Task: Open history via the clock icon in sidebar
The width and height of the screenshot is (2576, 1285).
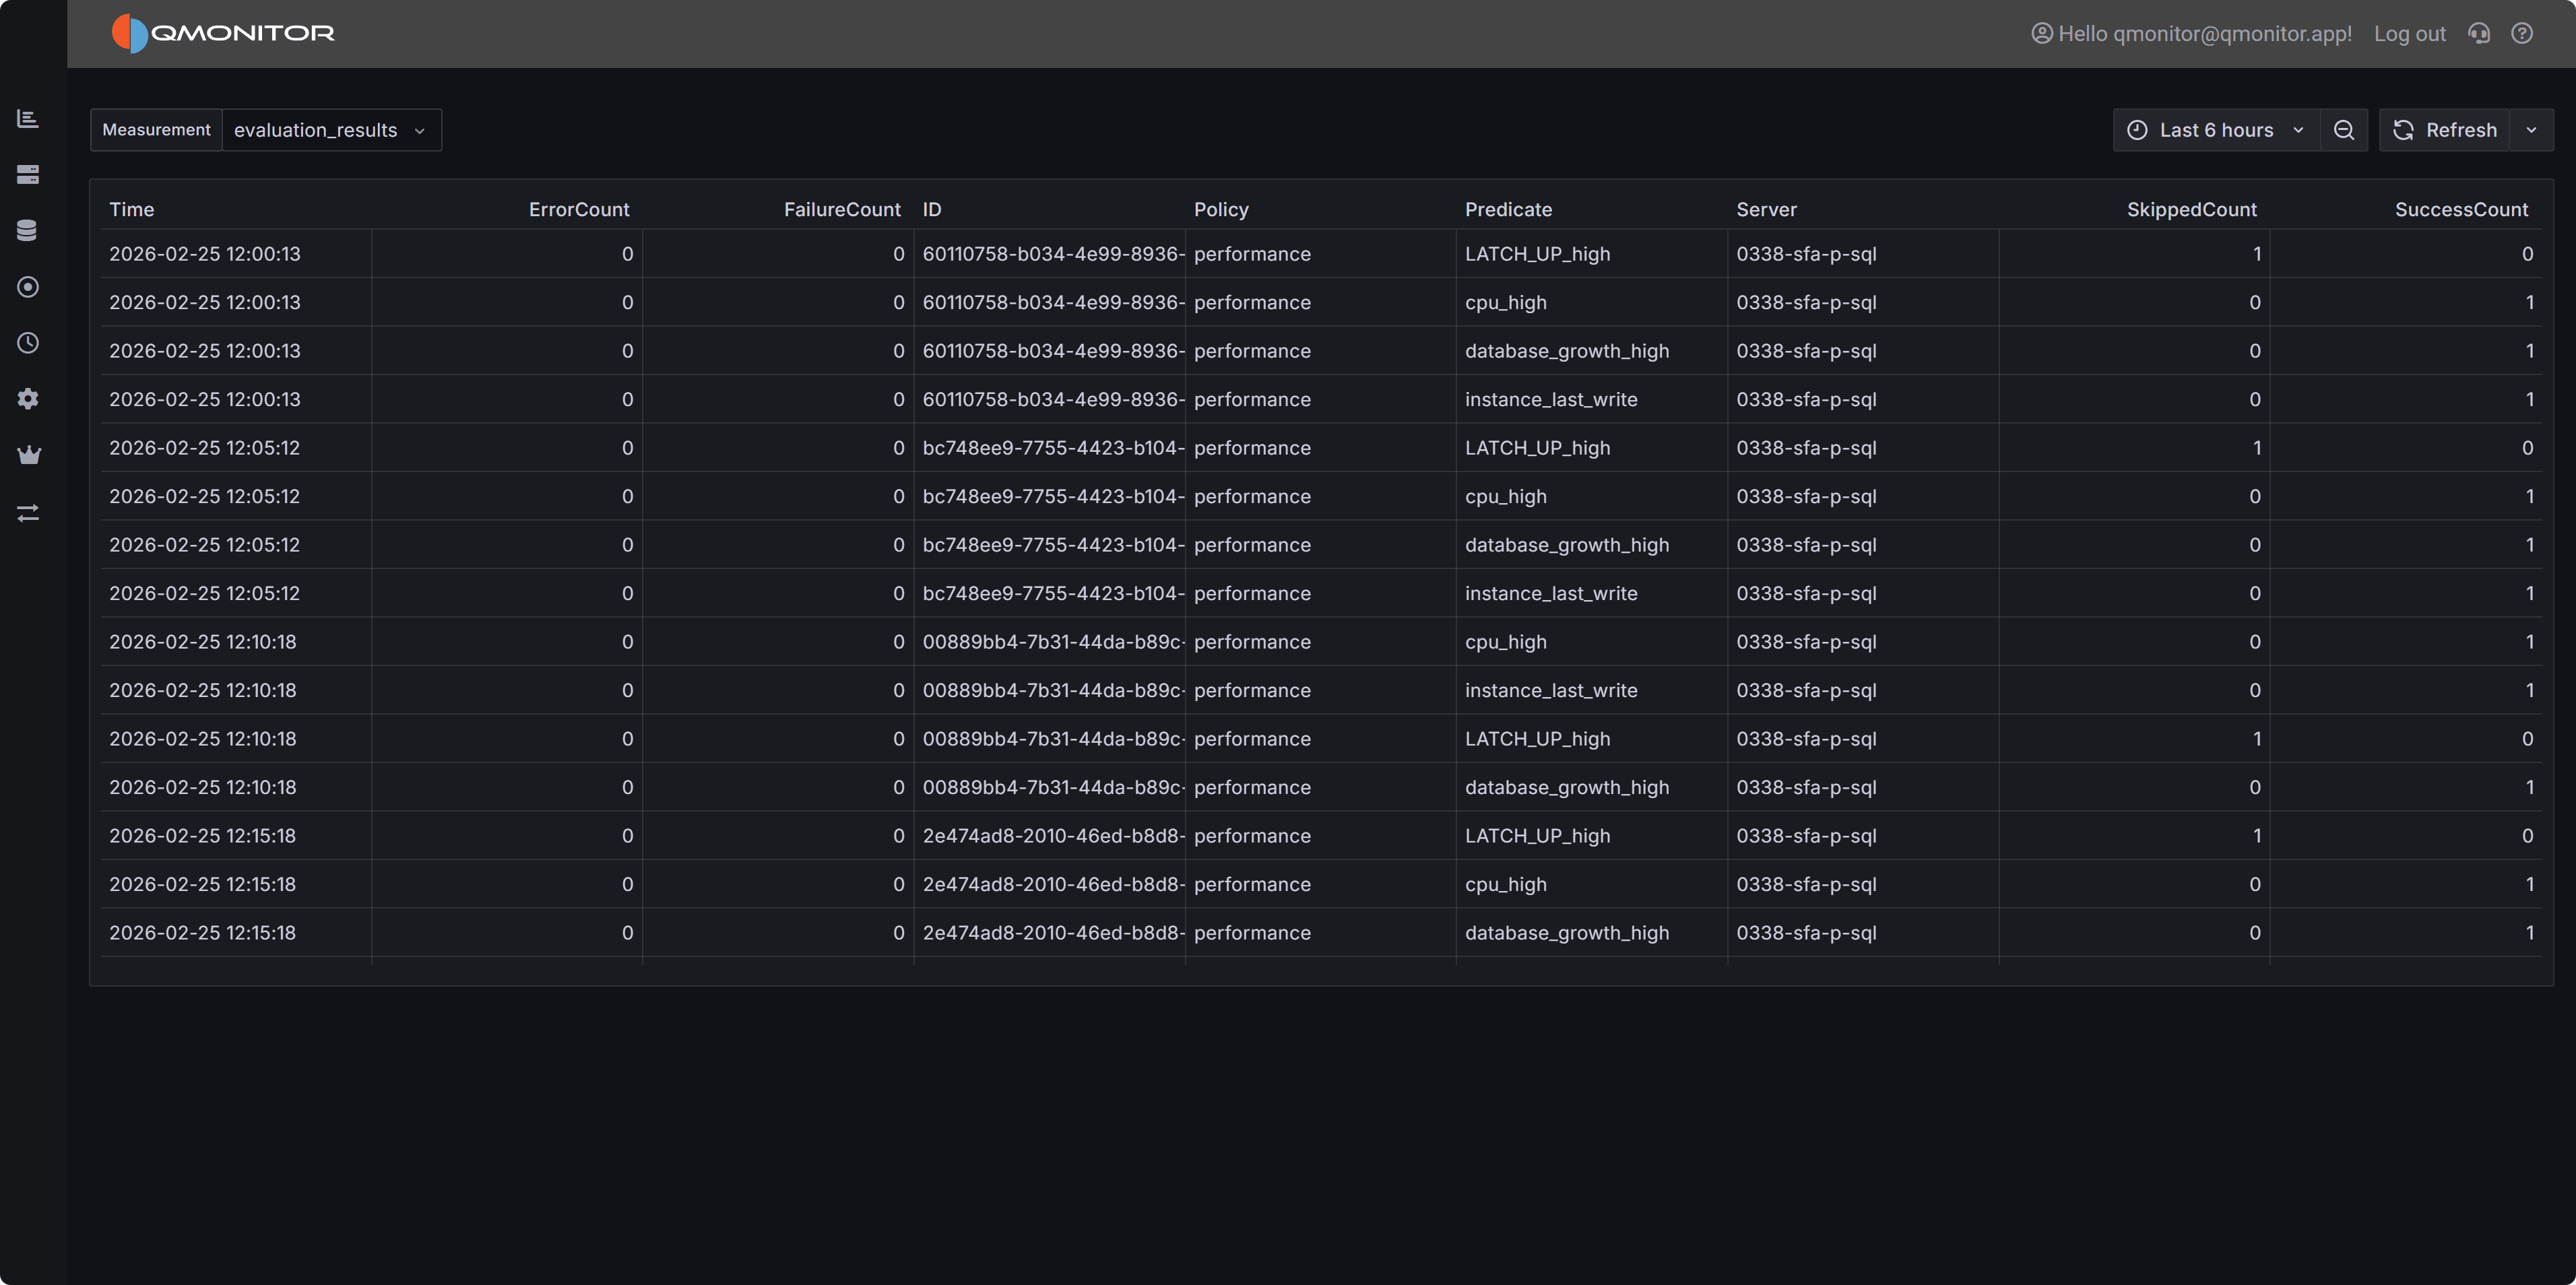Action: coord(28,343)
